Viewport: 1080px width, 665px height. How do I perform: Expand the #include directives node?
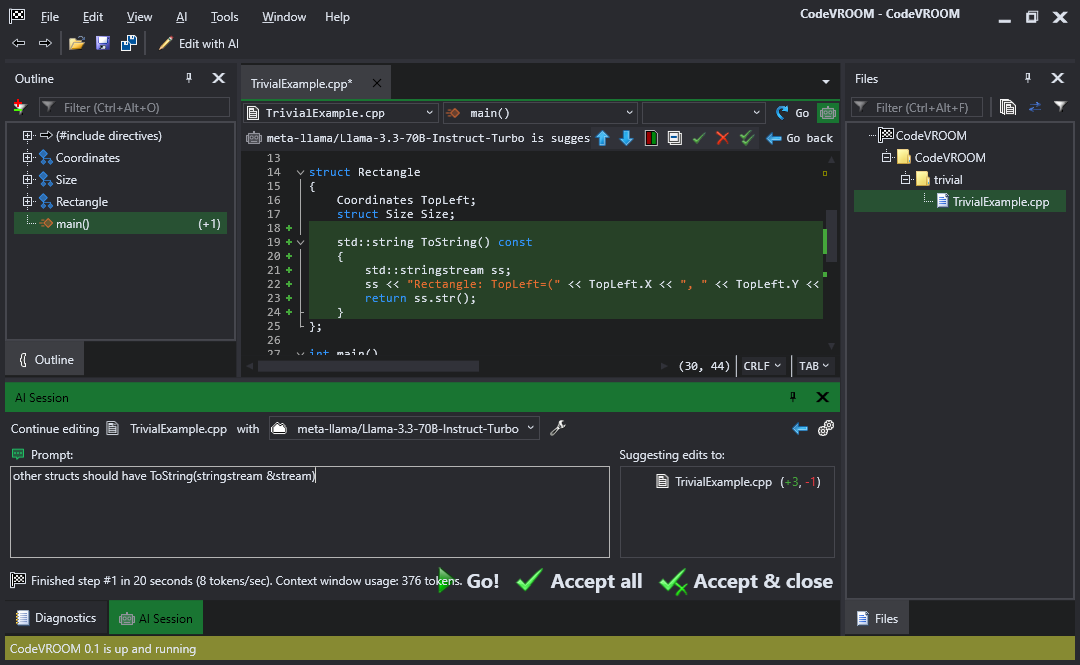pyautogui.click(x=28, y=136)
